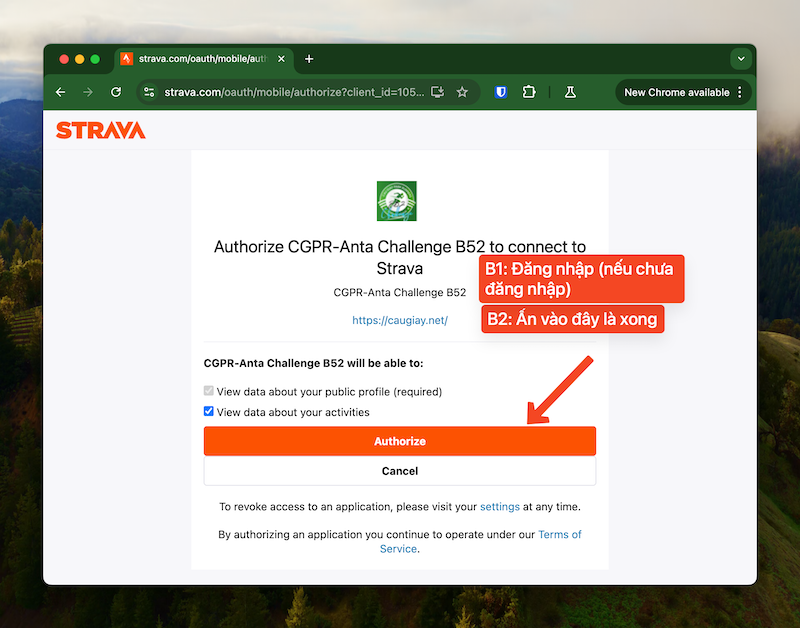Open the Bitwarden shield extension
The width and height of the screenshot is (800, 628).
click(x=501, y=92)
